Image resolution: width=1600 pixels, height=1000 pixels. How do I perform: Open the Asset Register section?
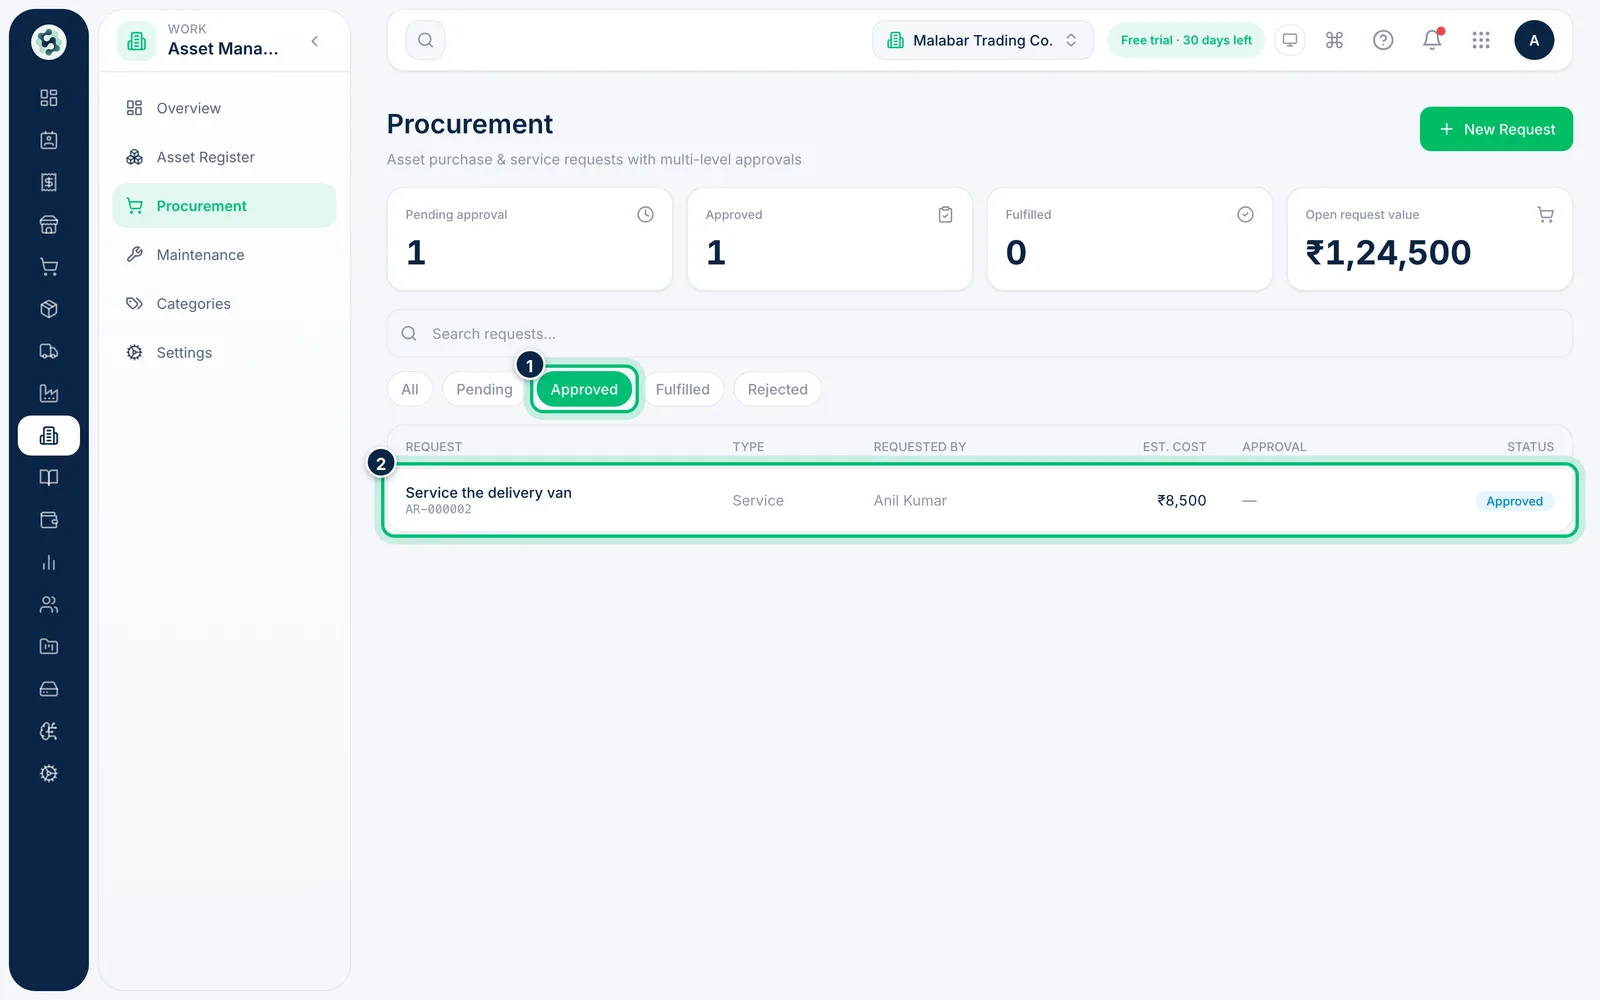224,157
